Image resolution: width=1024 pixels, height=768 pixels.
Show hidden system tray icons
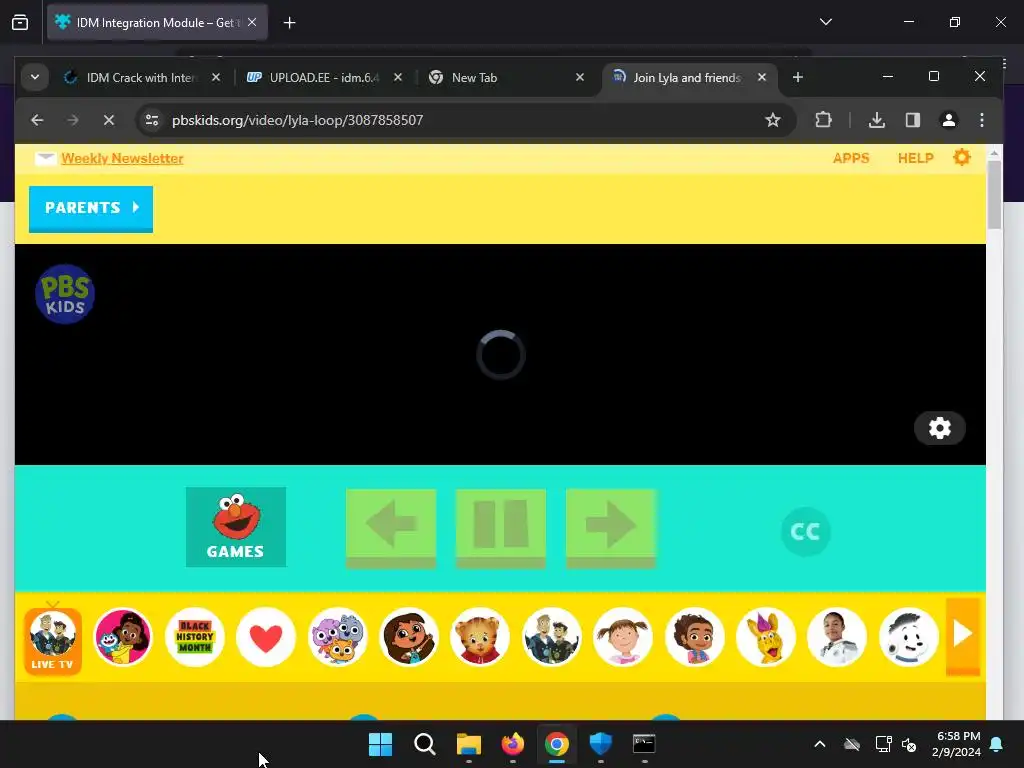[820, 744]
